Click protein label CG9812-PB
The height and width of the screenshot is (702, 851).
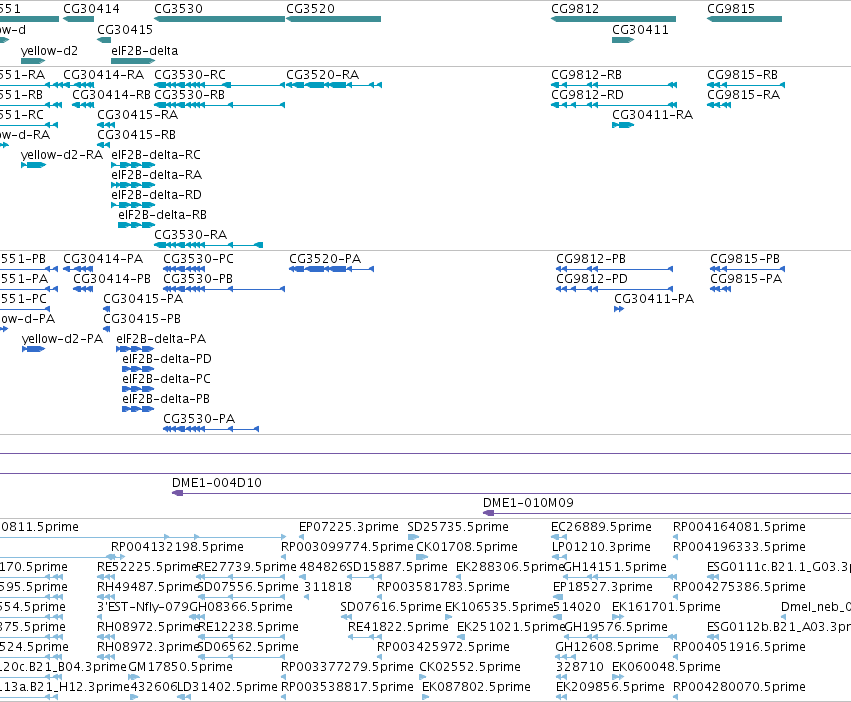(590, 260)
